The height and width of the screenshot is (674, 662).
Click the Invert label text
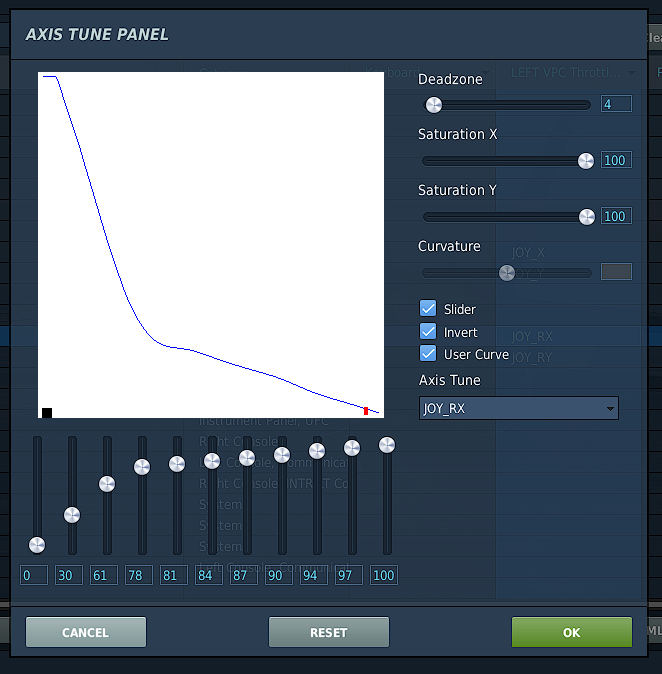pyautogui.click(x=460, y=332)
